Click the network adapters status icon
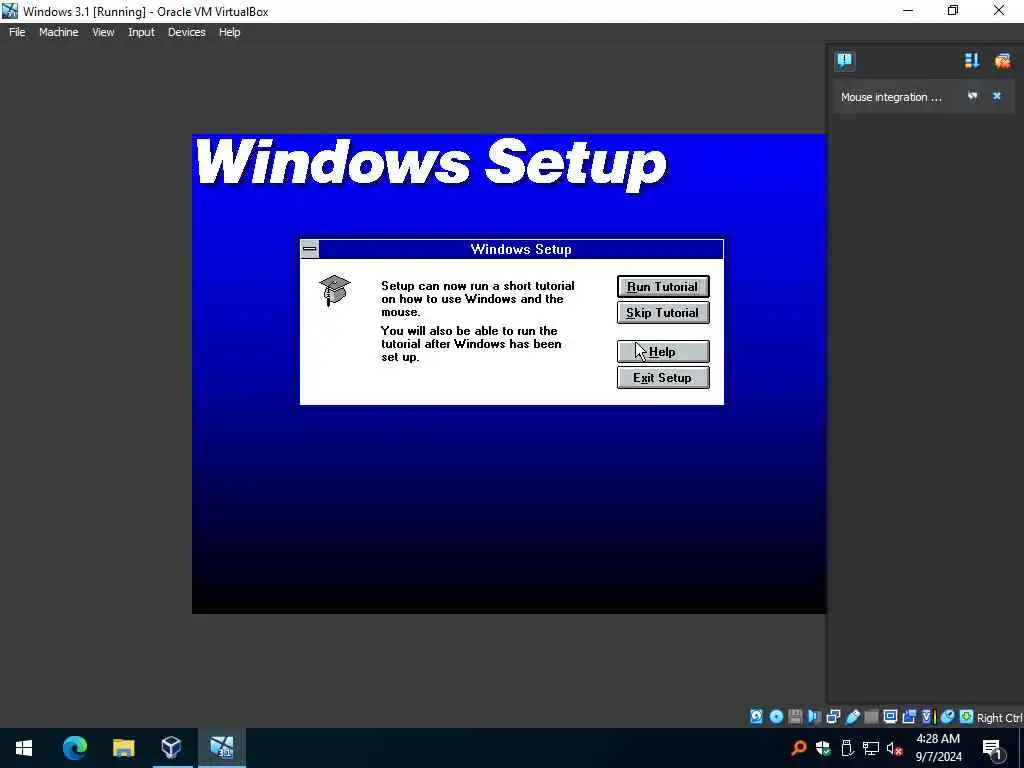1024x768 pixels. 833,716
